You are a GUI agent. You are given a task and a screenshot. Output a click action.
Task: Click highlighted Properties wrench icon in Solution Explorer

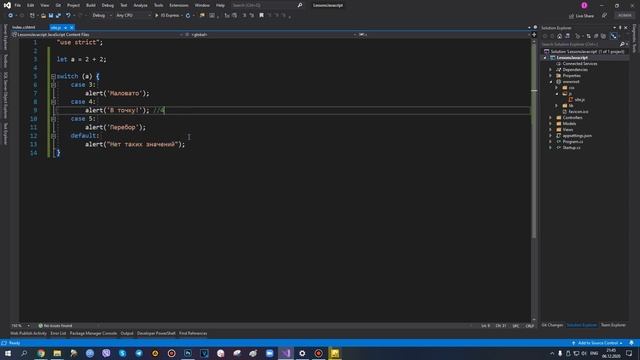click(x=614, y=36)
